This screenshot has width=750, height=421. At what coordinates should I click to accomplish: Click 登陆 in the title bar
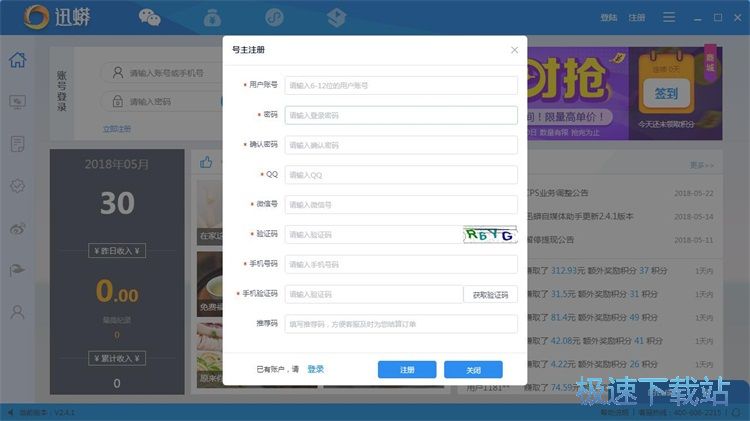pyautogui.click(x=608, y=18)
